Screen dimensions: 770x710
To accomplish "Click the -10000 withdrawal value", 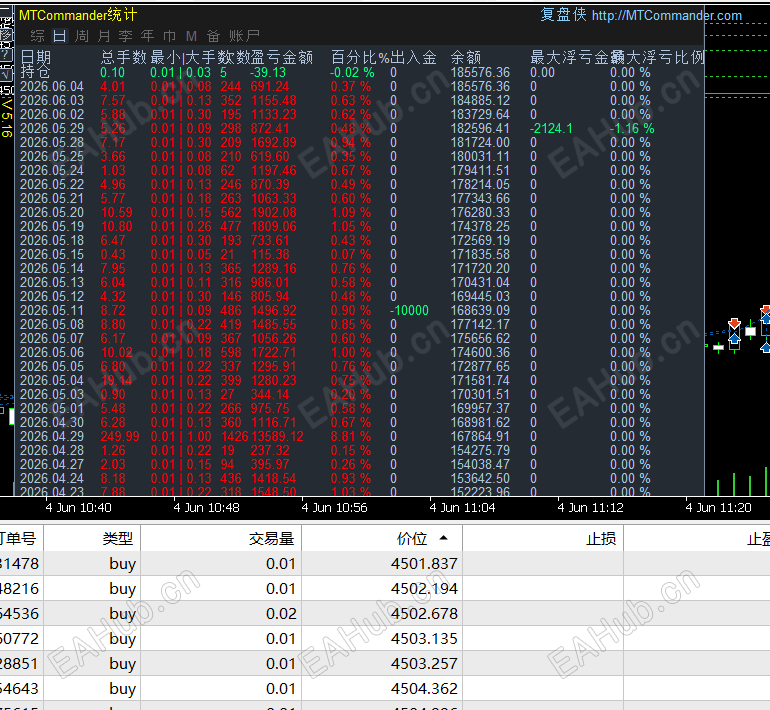I will pyautogui.click(x=409, y=310).
